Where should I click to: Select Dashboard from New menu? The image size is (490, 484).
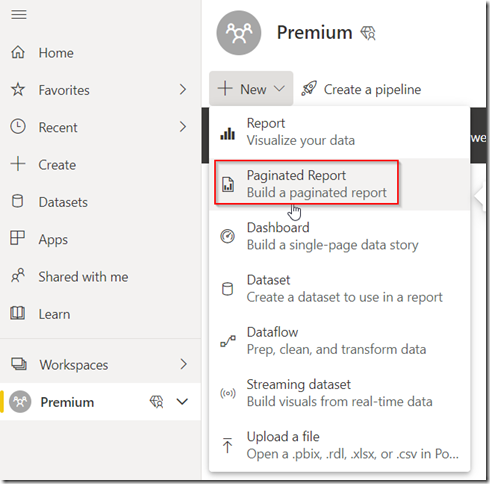(x=339, y=236)
